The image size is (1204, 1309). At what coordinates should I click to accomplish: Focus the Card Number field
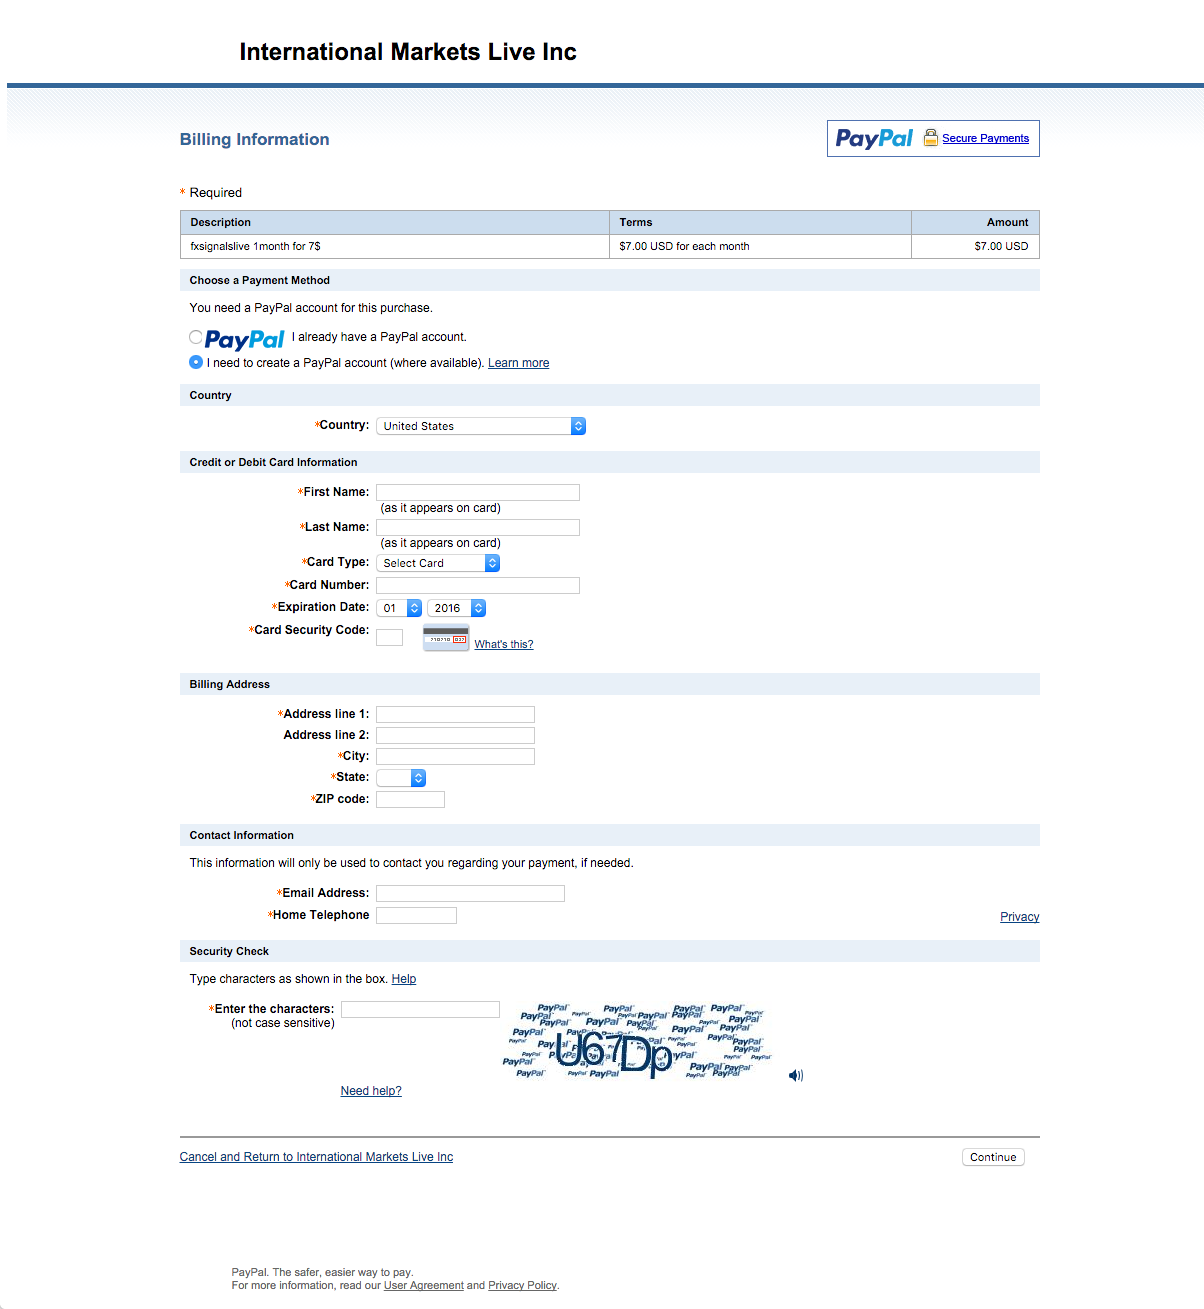[478, 585]
